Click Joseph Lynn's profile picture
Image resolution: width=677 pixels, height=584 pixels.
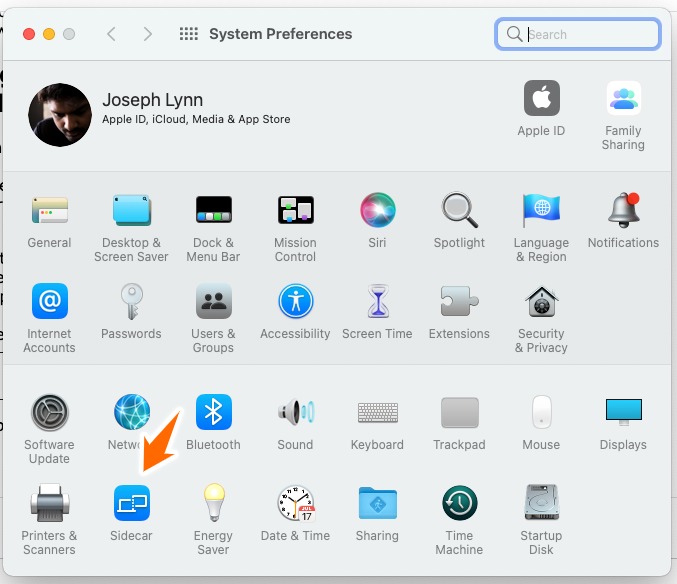click(x=60, y=115)
